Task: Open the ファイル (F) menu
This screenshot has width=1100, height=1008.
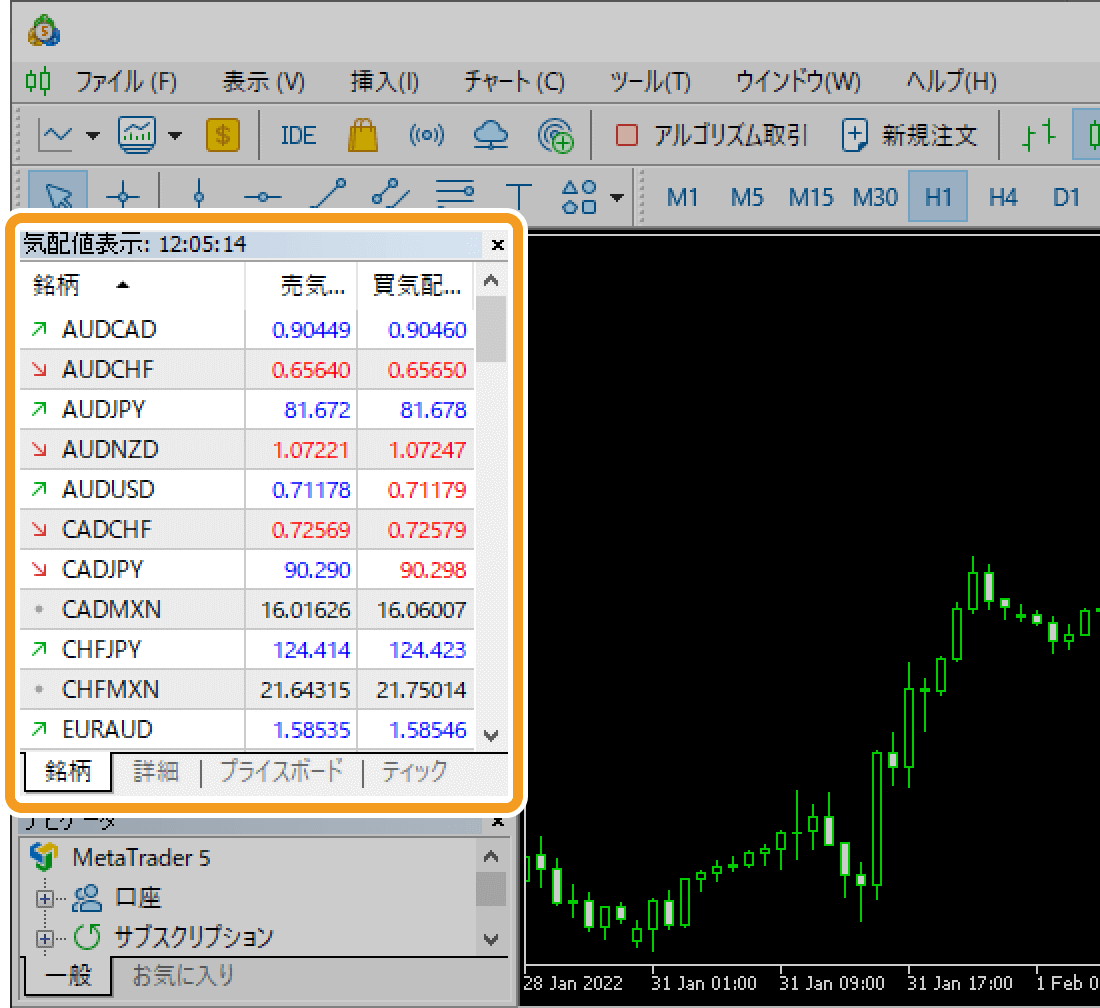Action: (126, 81)
